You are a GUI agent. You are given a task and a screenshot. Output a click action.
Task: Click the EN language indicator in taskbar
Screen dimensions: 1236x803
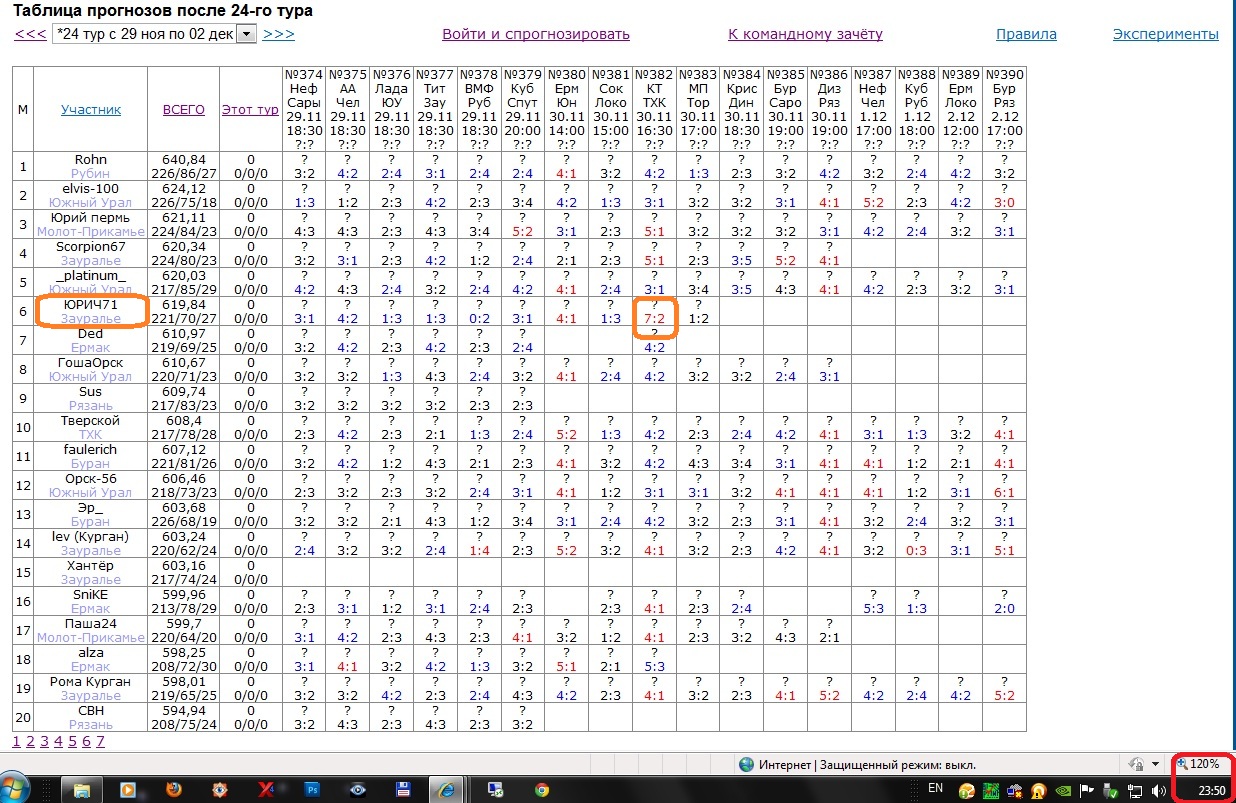(x=936, y=789)
